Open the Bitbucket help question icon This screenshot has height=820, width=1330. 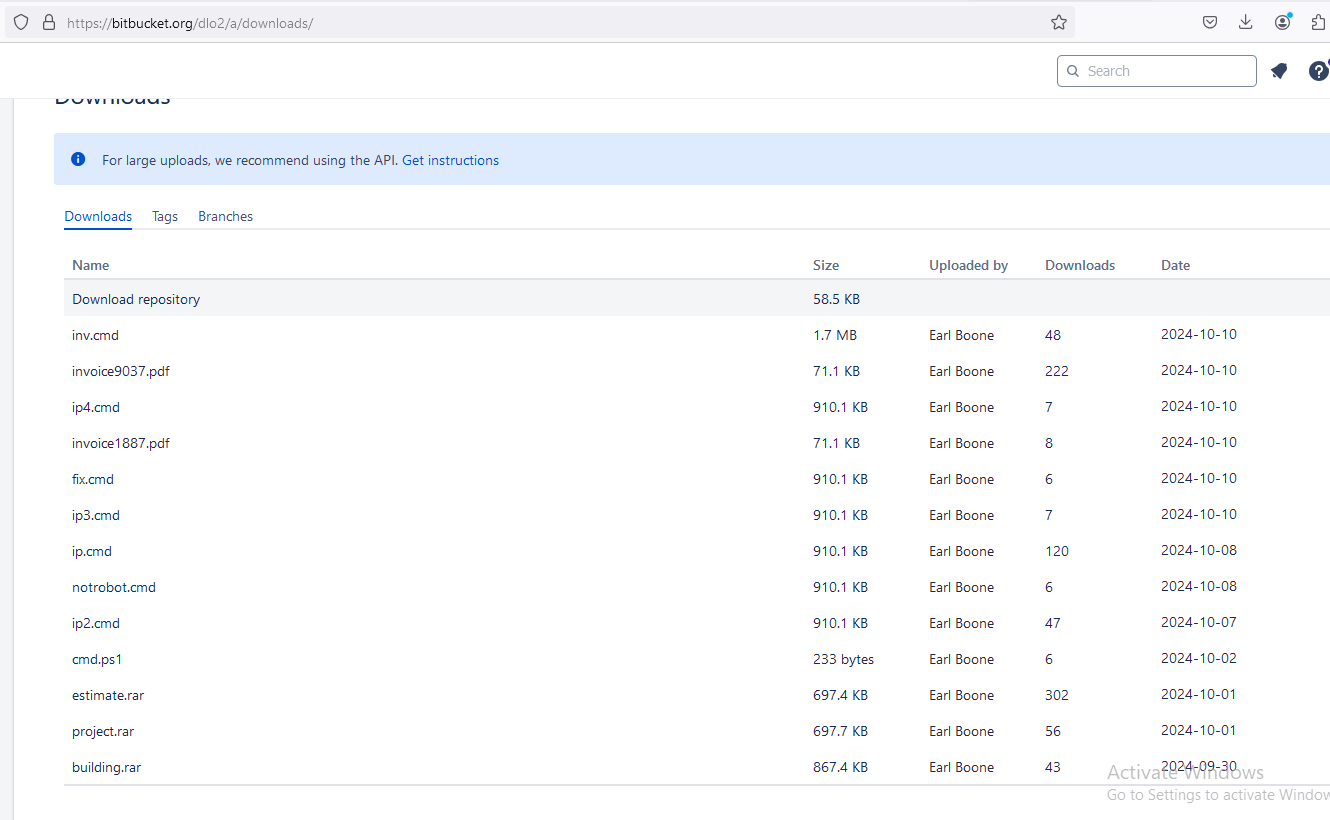pos(1319,71)
